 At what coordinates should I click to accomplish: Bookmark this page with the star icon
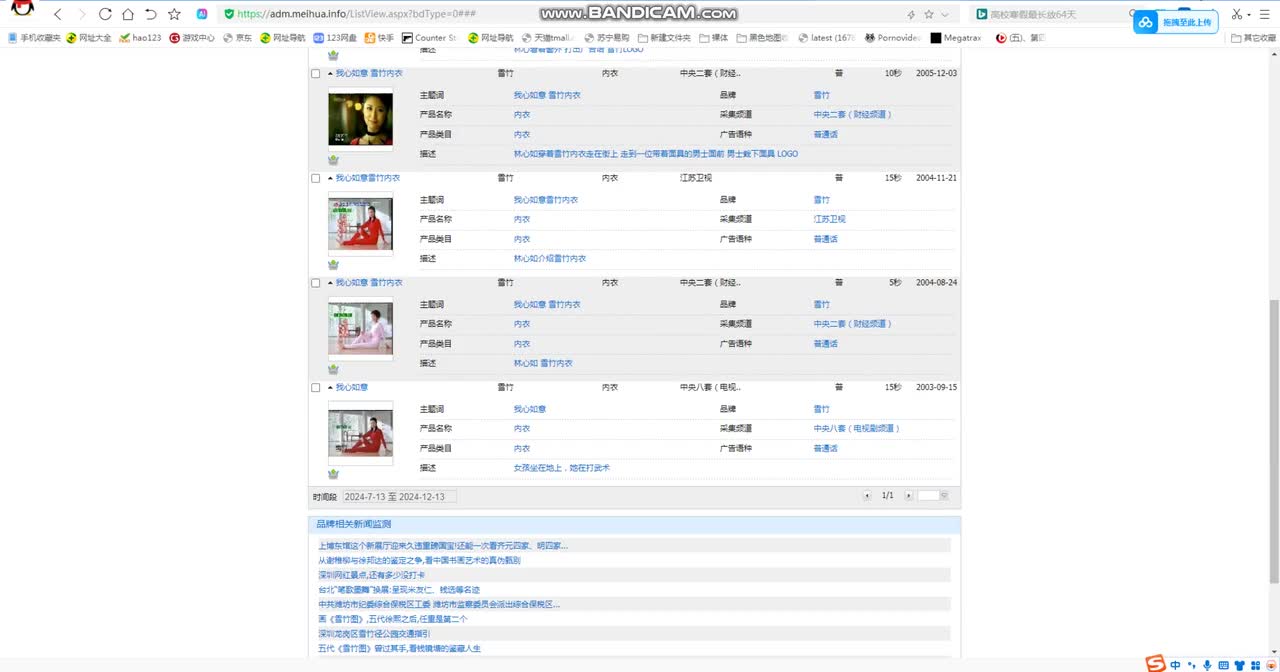click(x=174, y=14)
